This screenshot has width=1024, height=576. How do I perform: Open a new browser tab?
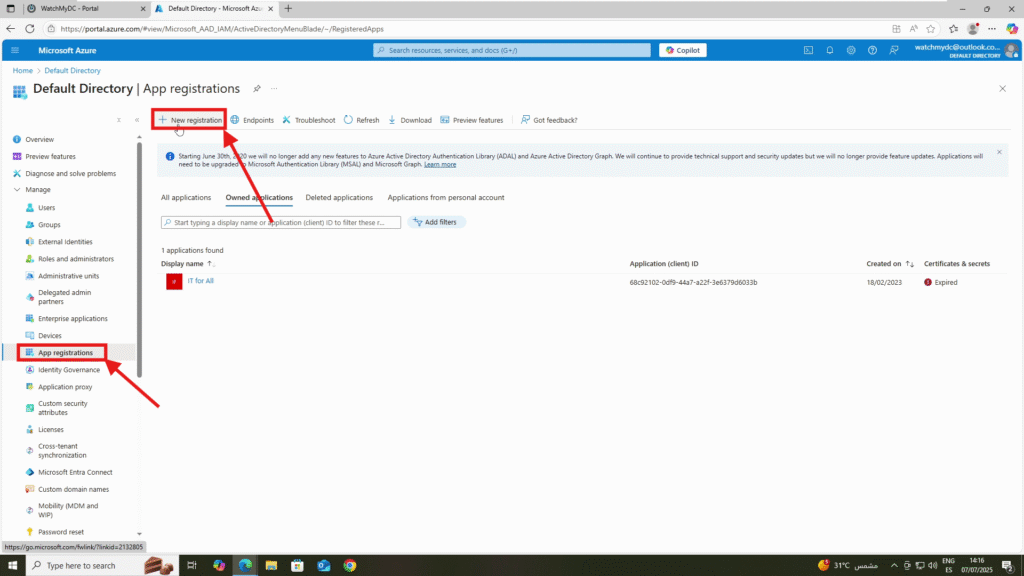288,8
